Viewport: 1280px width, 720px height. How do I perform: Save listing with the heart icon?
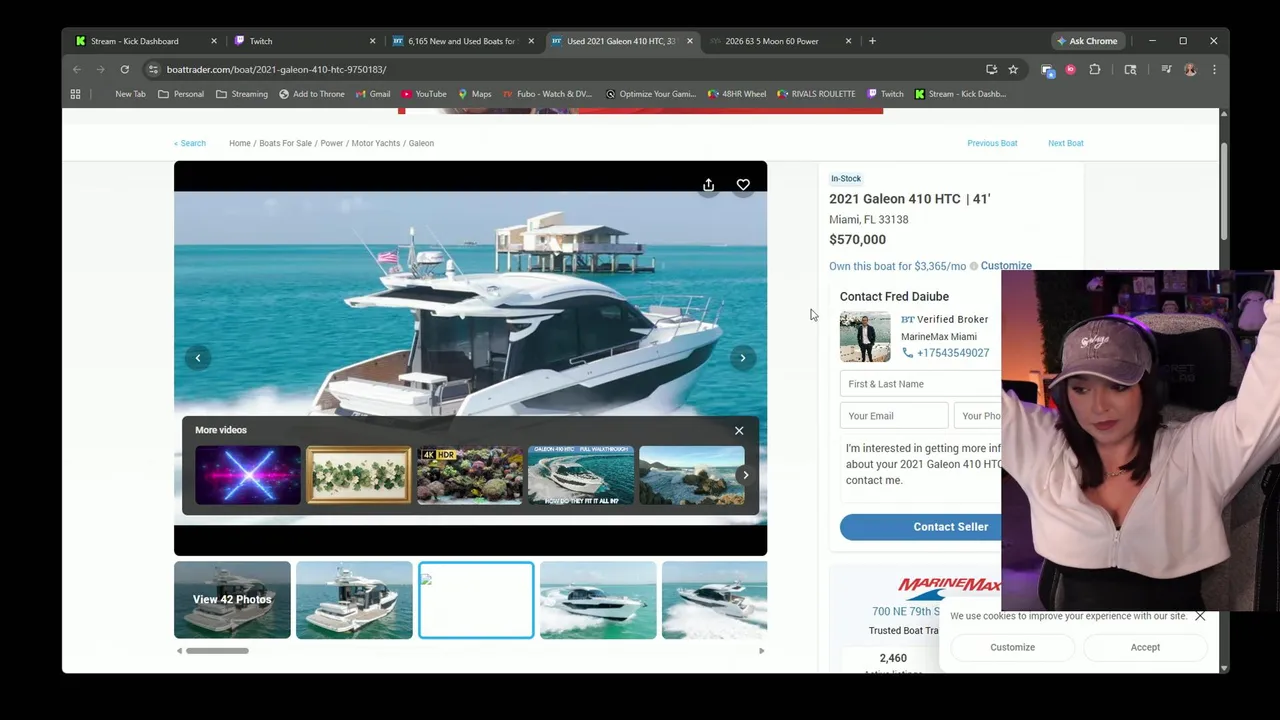tap(743, 185)
